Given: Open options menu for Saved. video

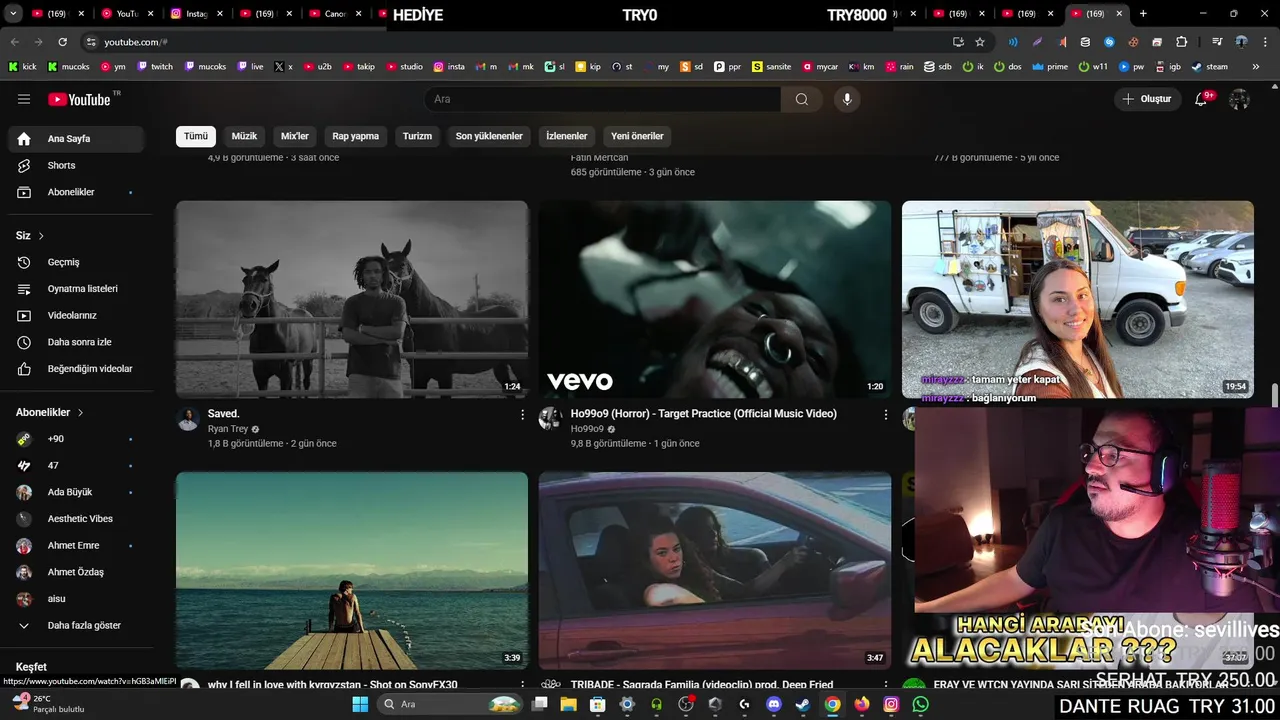Looking at the screenshot, I should (522, 414).
